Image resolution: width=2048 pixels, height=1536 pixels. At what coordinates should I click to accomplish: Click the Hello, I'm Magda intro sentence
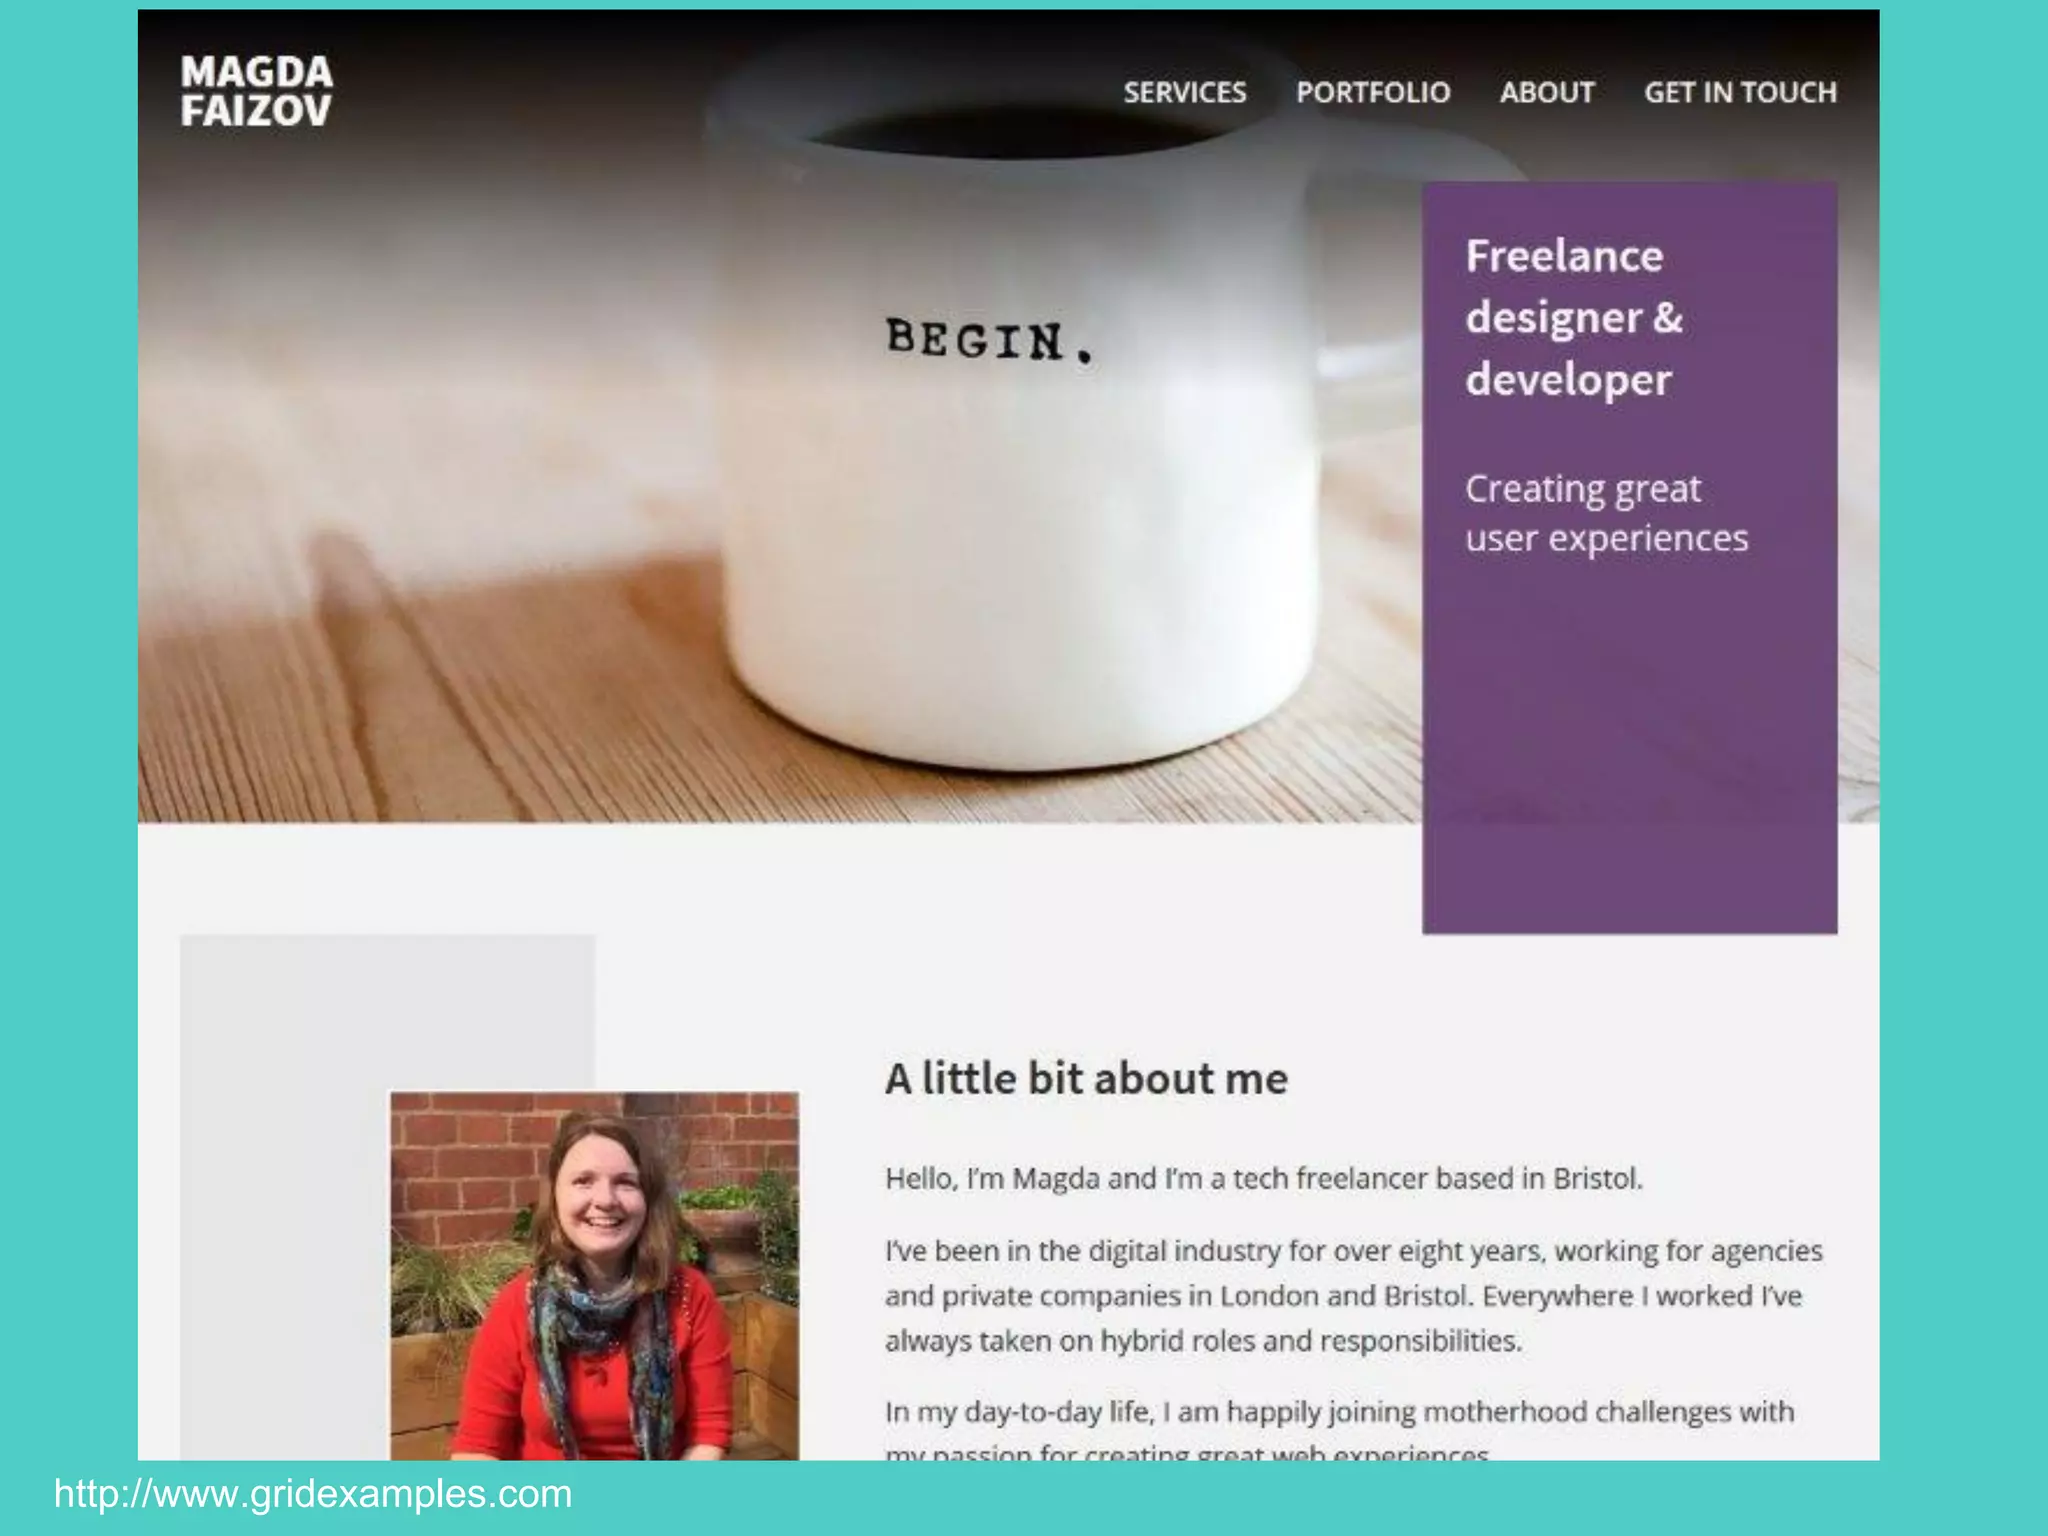(x=1264, y=1179)
